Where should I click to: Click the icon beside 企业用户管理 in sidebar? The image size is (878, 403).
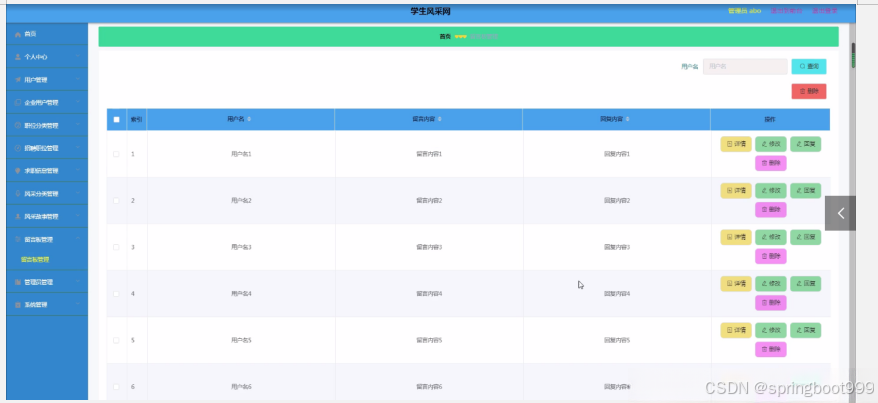18,103
